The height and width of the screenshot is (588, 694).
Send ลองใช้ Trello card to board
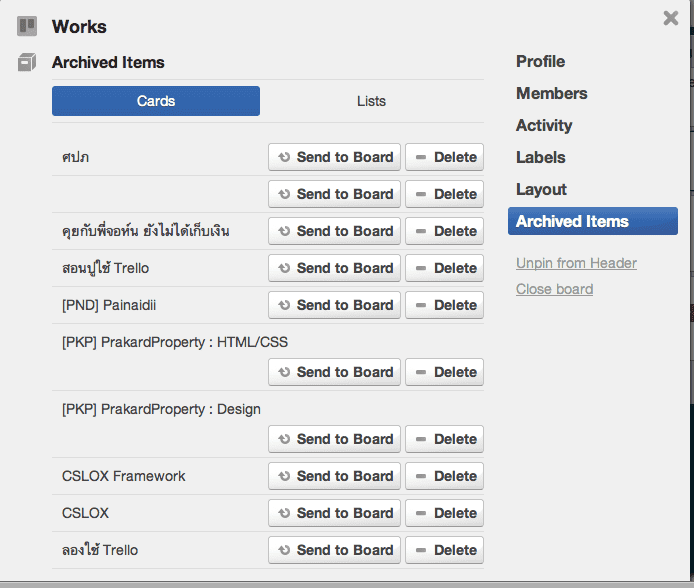[x=334, y=550]
